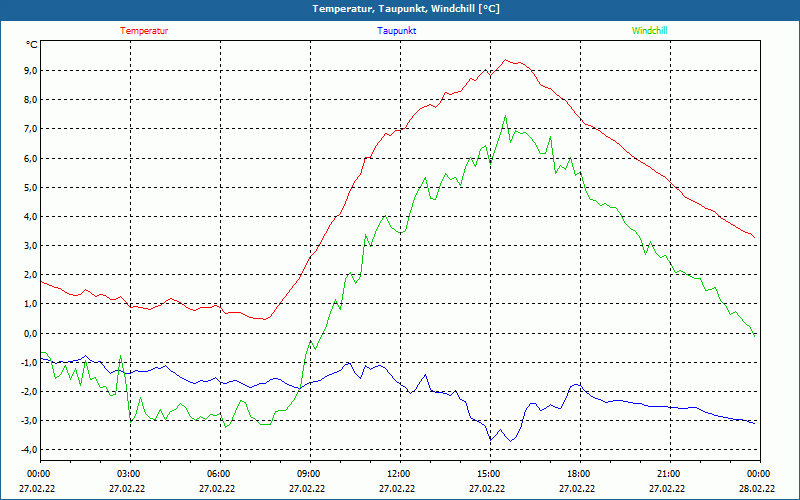
Task: Click the "-2,0" y-axis value
Action: 29,391
